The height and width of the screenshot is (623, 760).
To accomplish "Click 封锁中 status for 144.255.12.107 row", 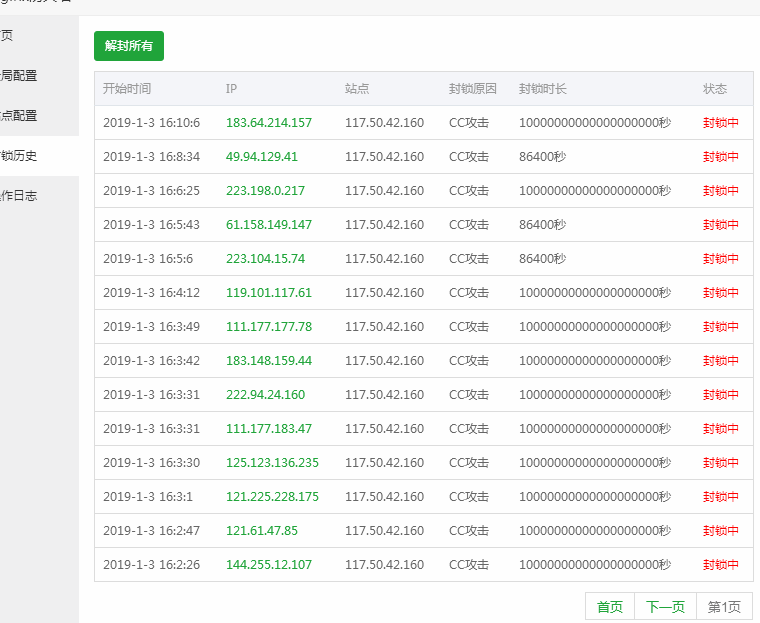I will pos(721,564).
